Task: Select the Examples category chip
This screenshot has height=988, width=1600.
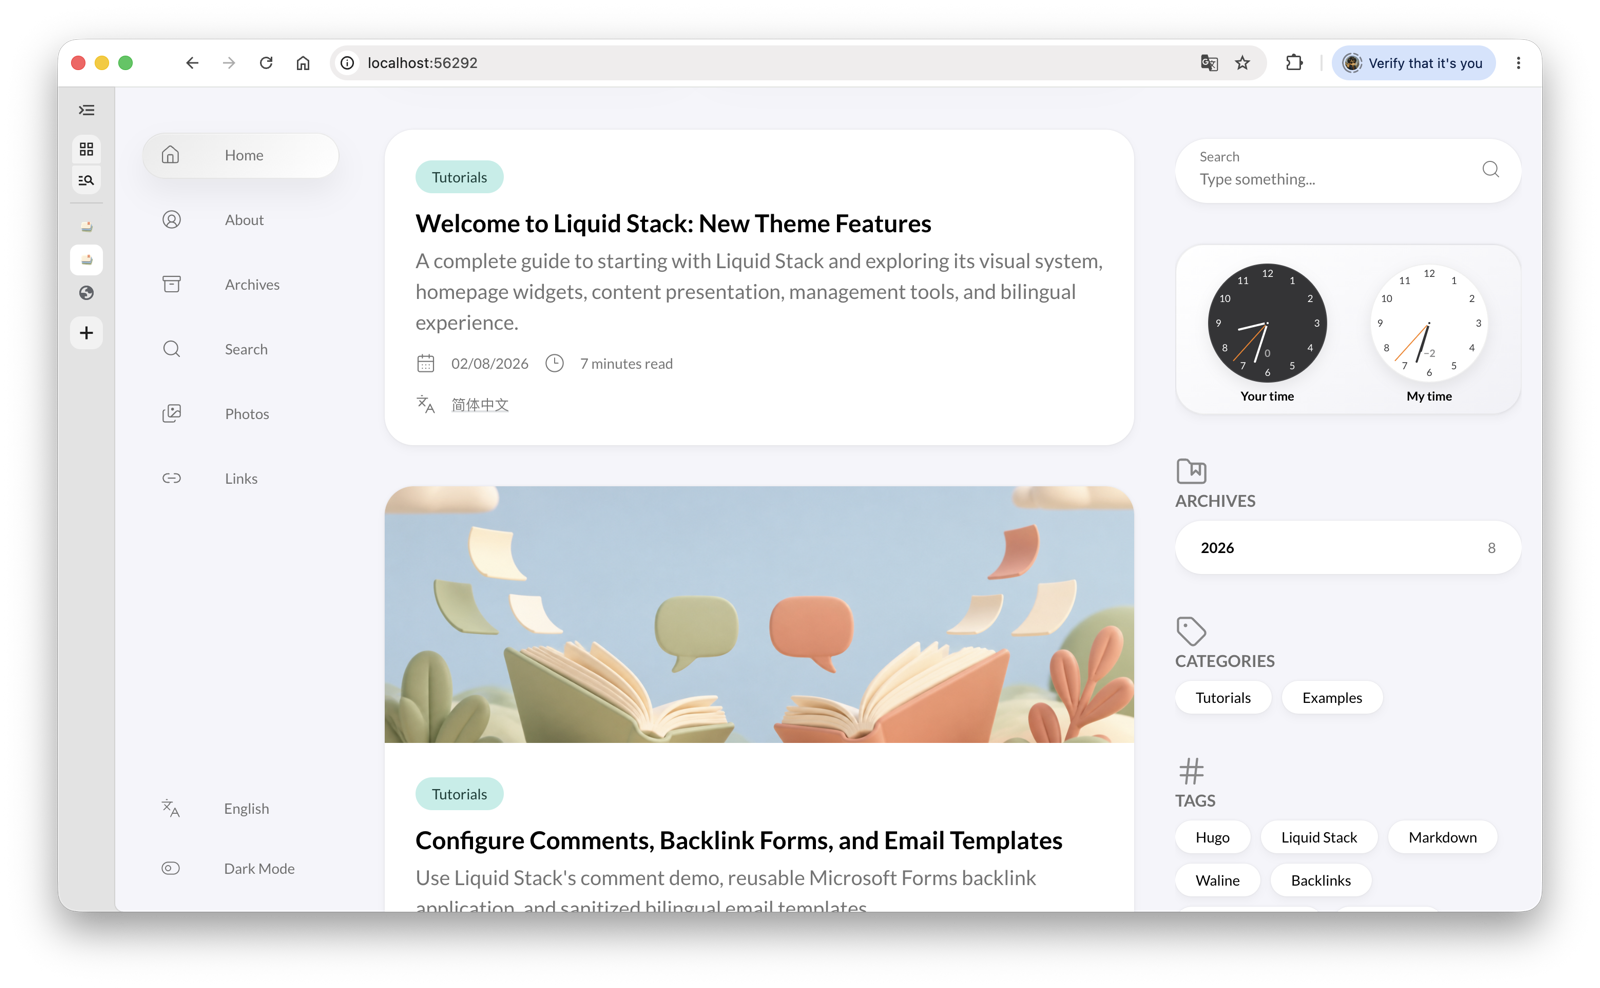Action: [1332, 698]
